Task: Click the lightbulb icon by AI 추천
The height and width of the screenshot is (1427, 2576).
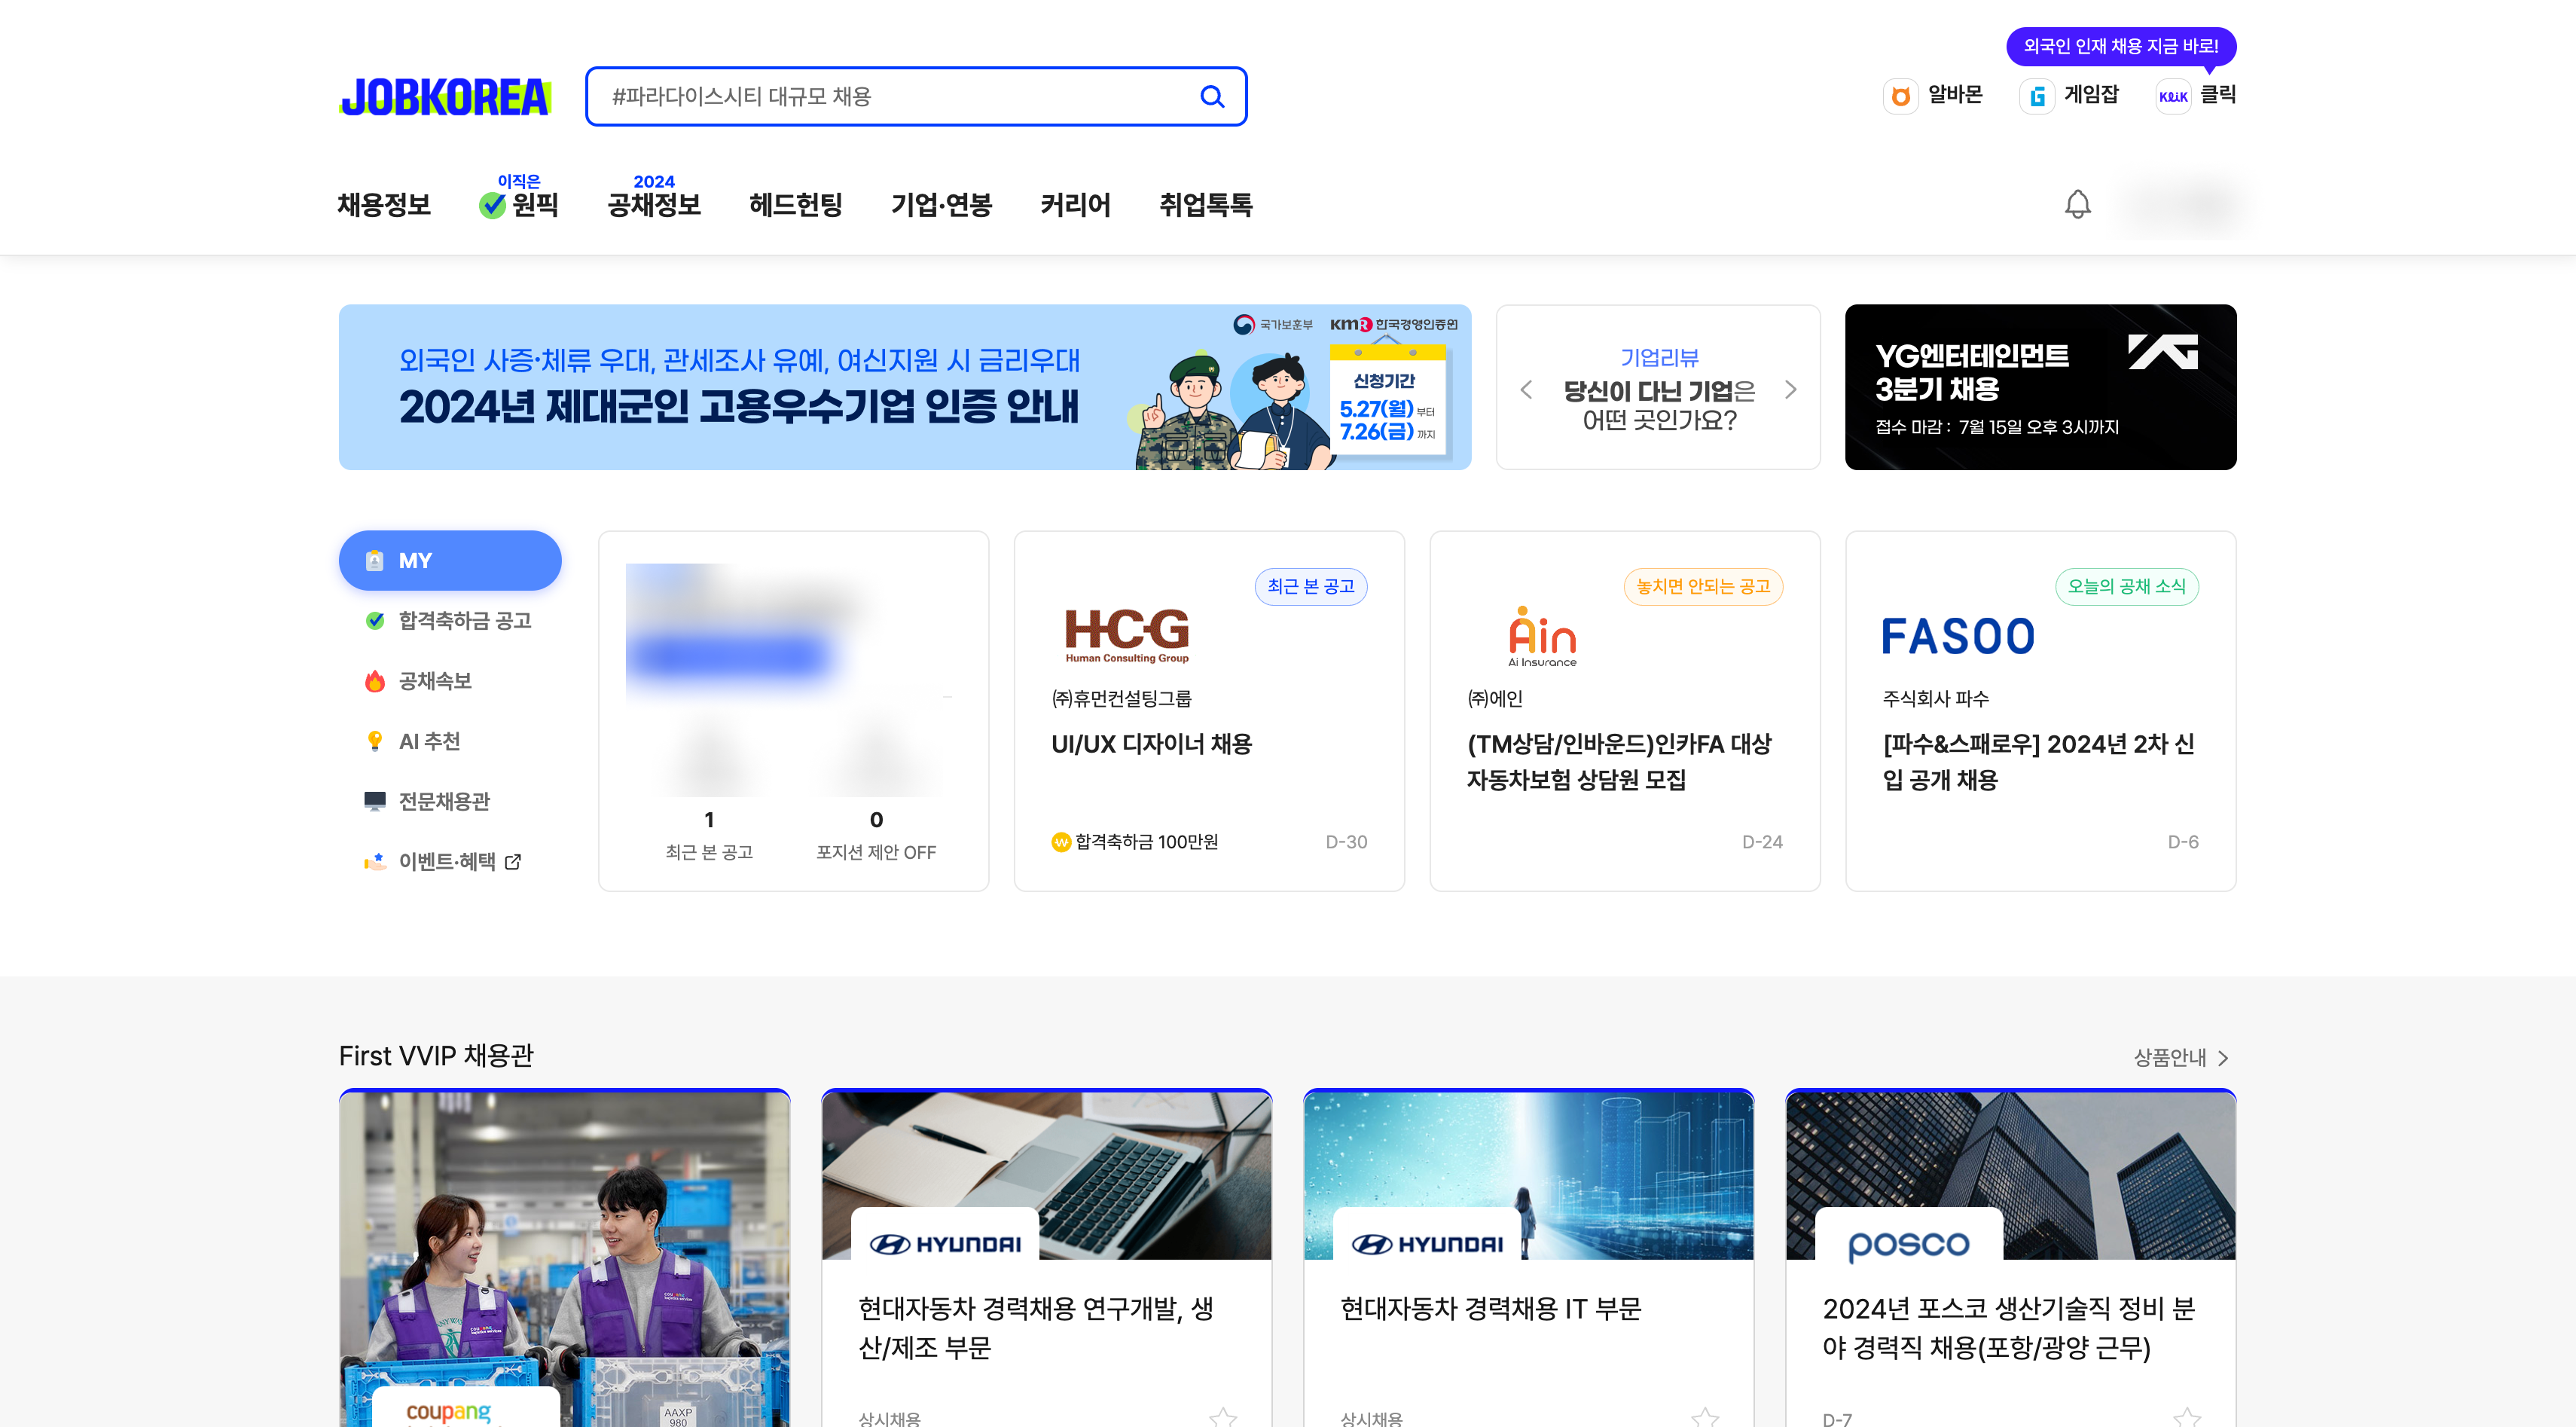Action: [375, 741]
